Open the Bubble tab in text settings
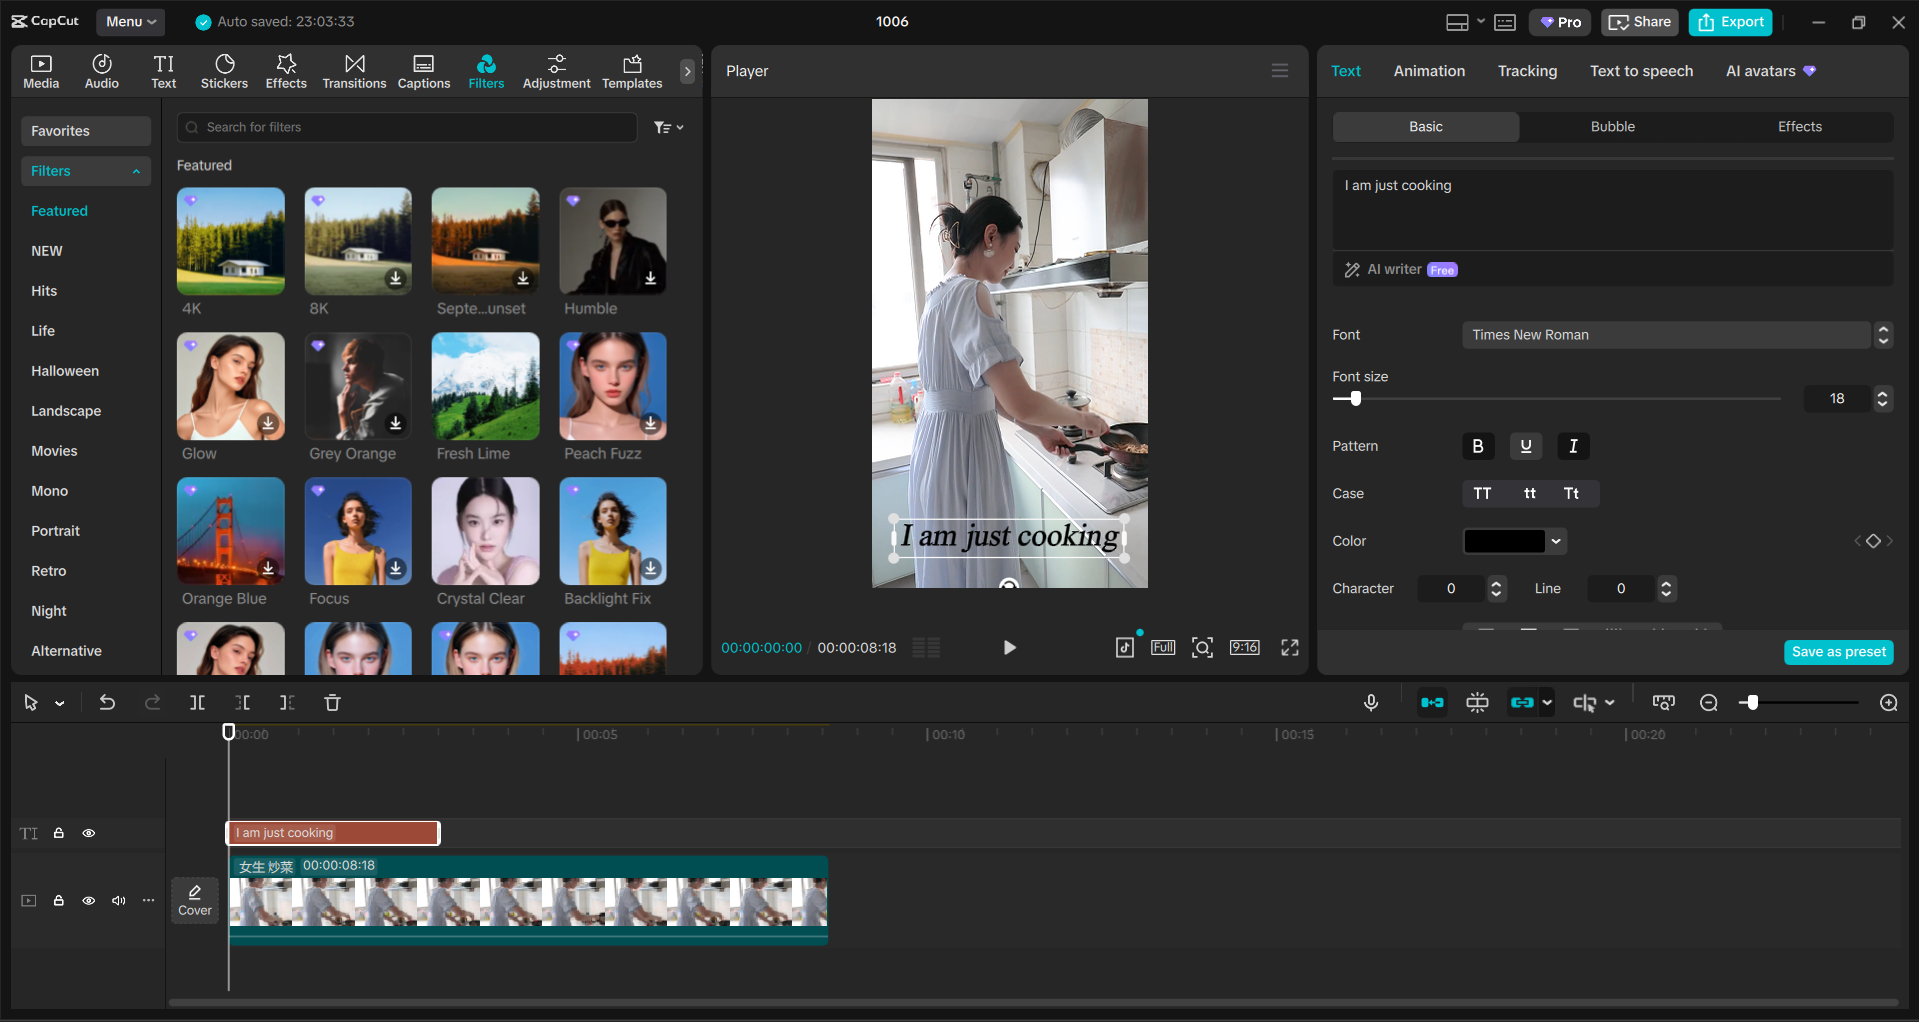This screenshot has height=1022, width=1919. (1611, 126)
